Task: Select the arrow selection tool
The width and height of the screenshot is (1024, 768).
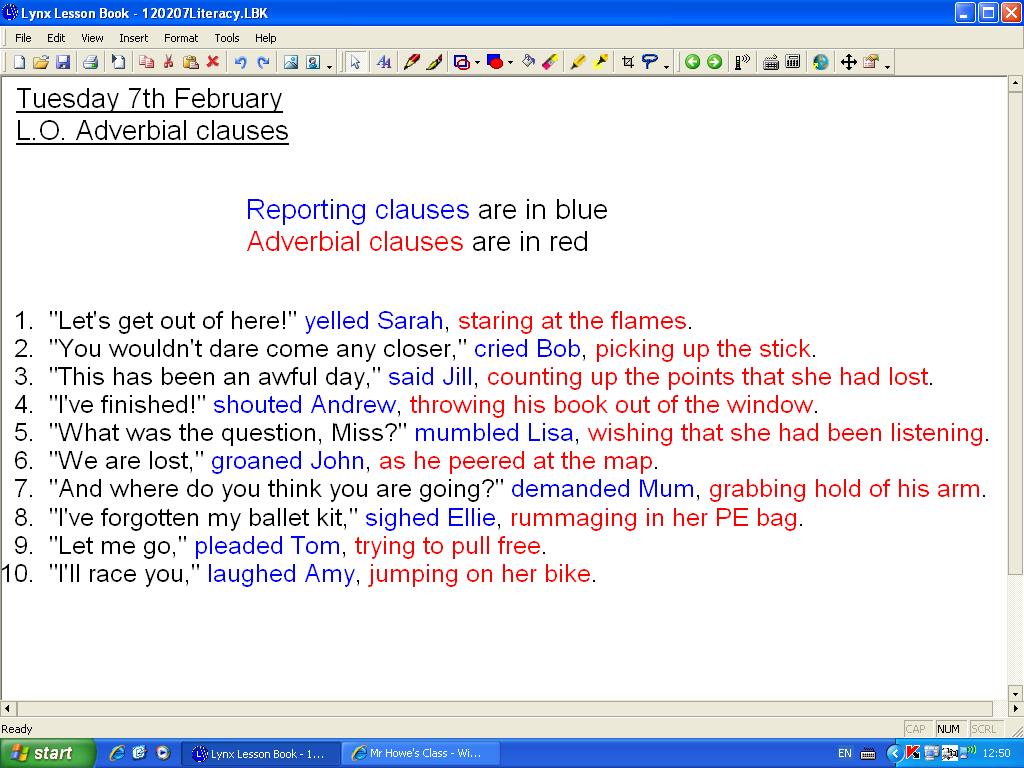Action: [x=354, y=61]
